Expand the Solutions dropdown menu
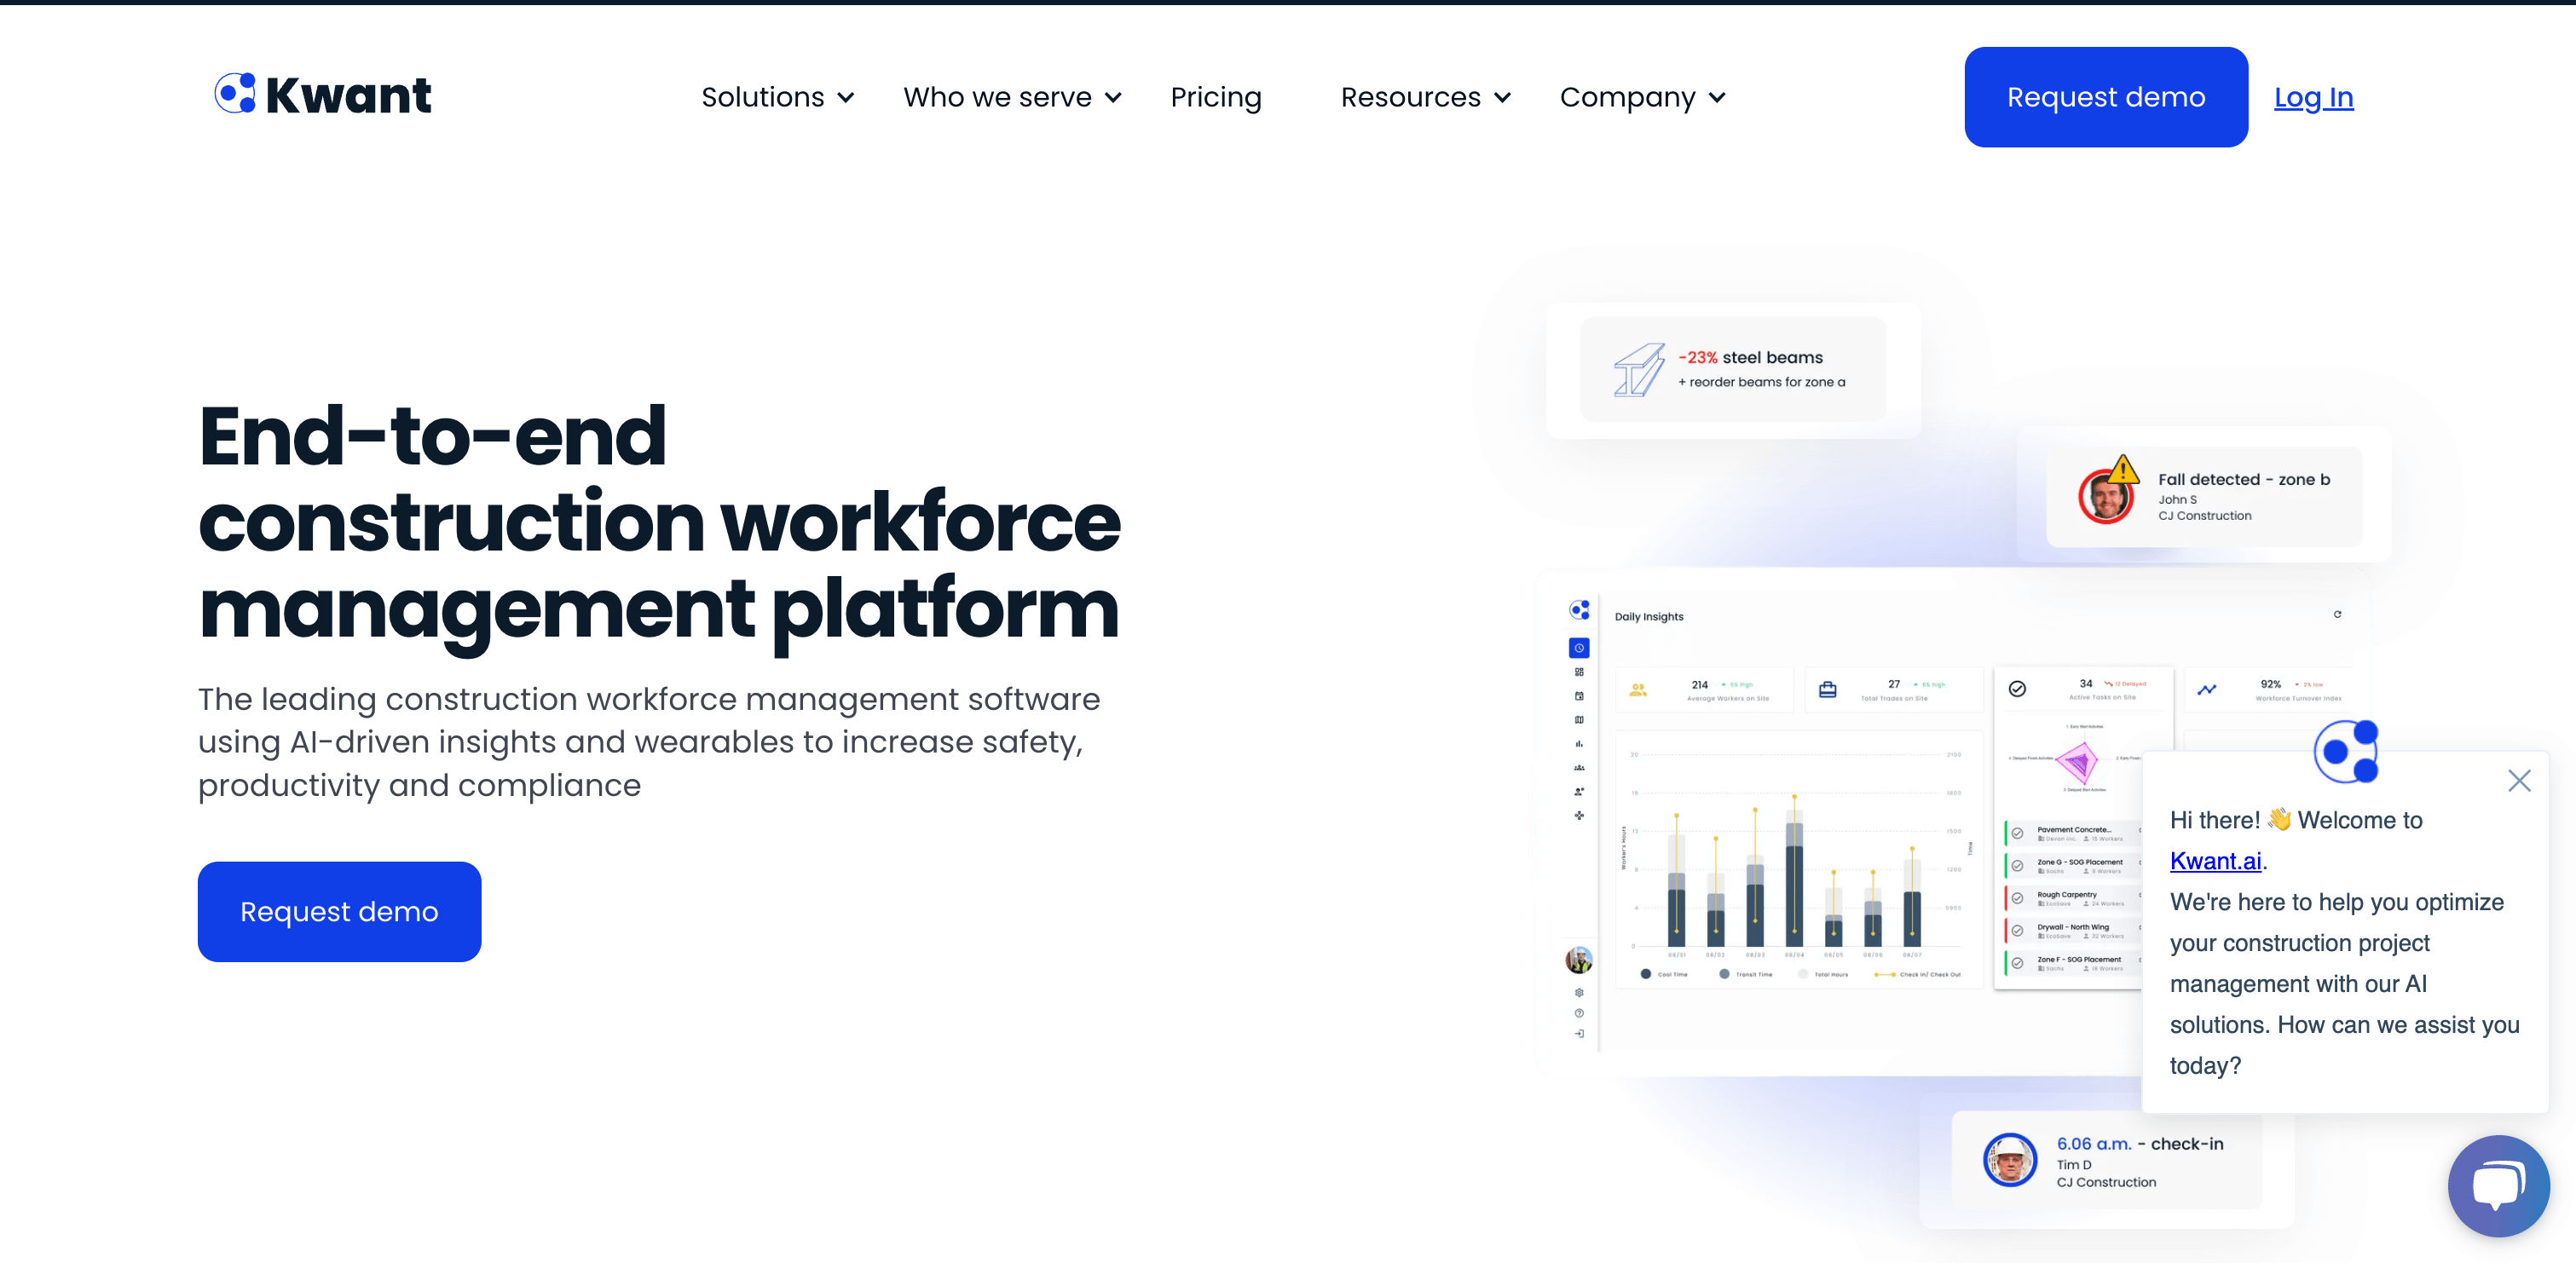2576x1263 pixels. 777,97
